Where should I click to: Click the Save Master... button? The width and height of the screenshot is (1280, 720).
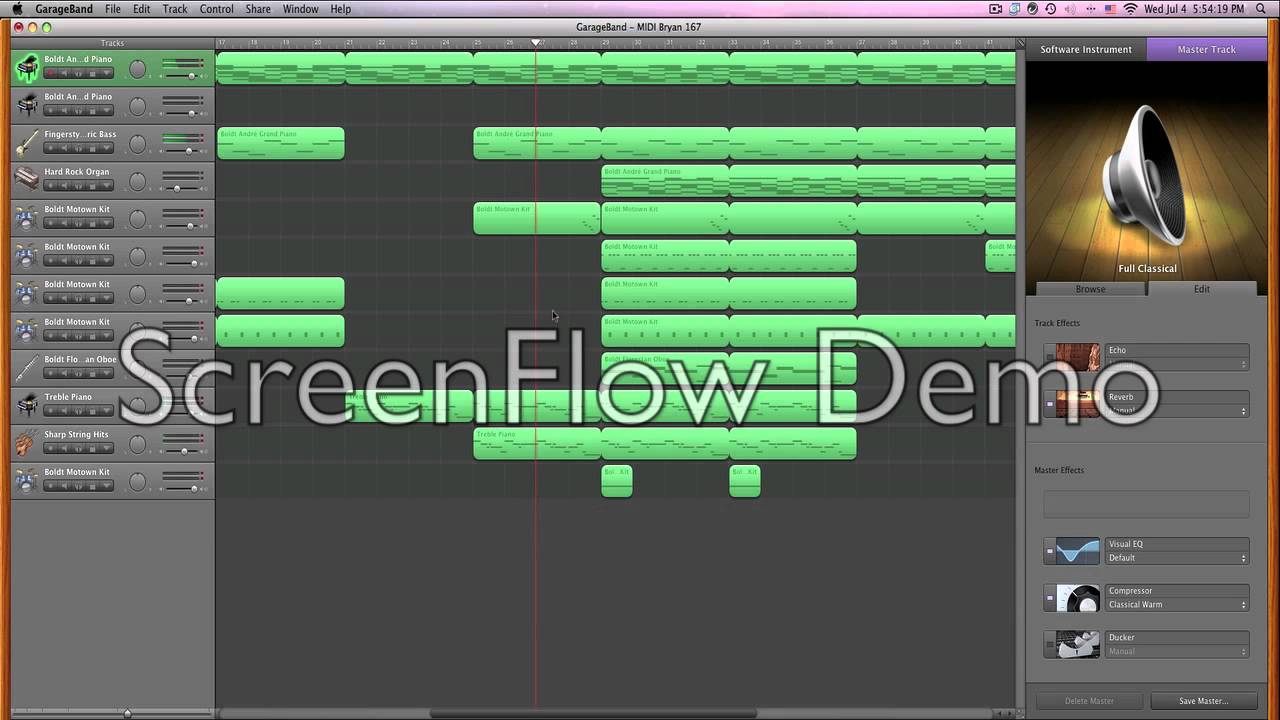[x=1203, y=701]
